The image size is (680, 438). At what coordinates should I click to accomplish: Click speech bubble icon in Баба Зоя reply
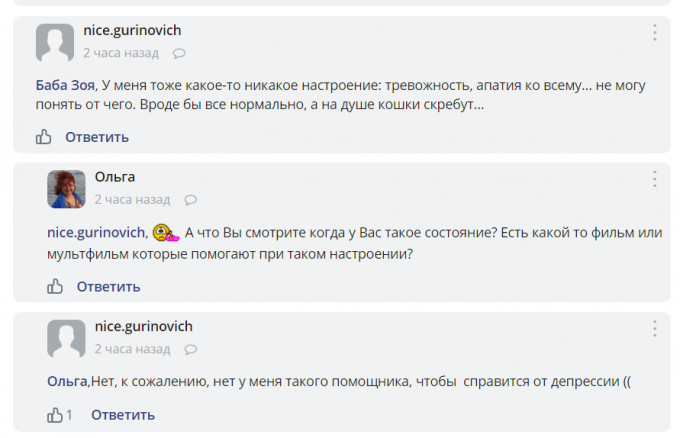[179, 53]
